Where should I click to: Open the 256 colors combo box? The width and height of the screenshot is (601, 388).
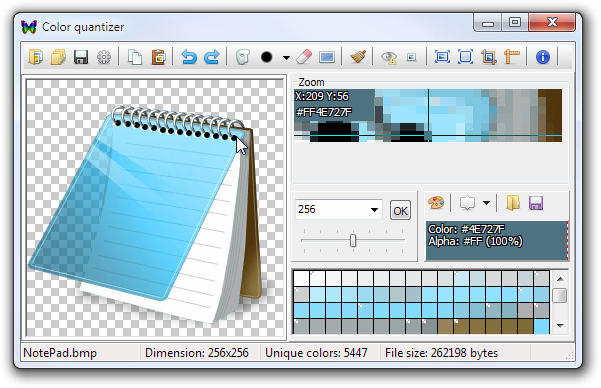(x=339, y=209)
